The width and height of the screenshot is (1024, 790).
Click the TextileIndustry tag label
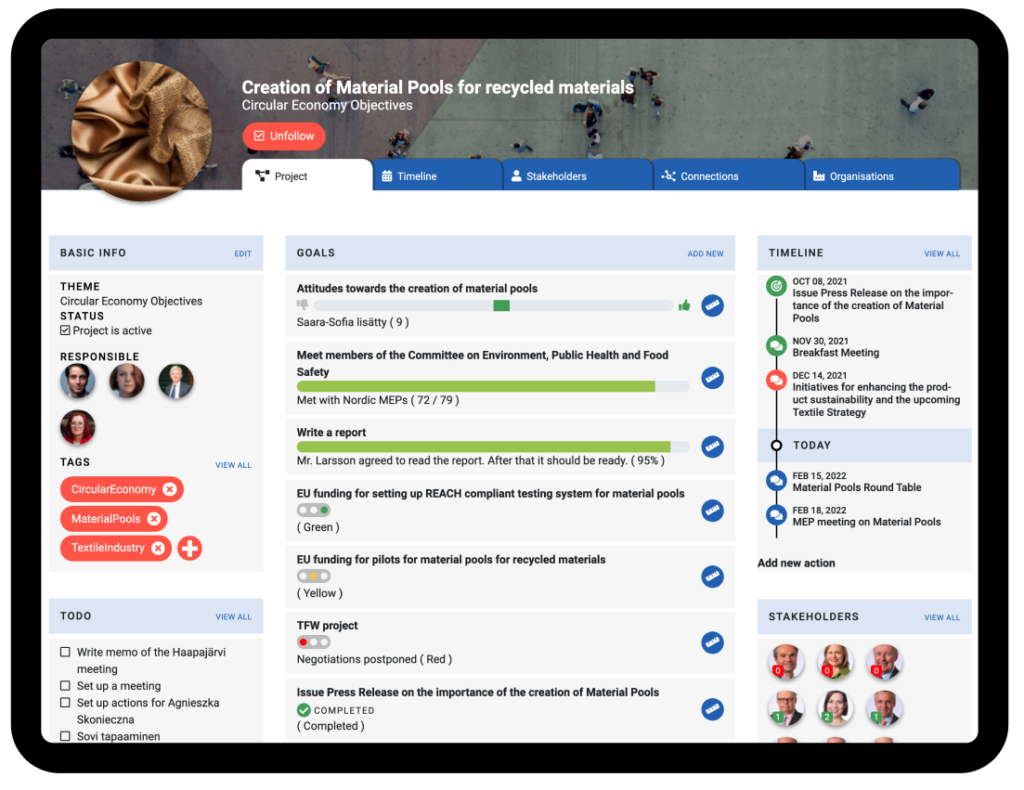108,548
